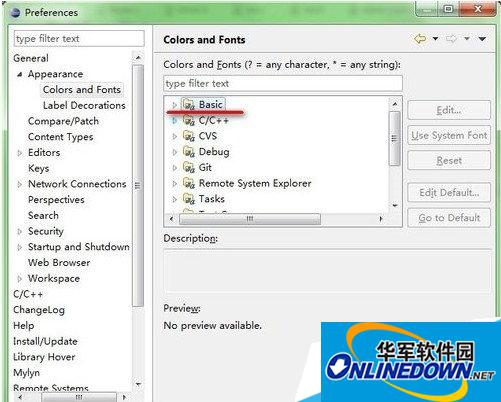Expand the Security tree node
The height and width of the screenshot is (402, 501).
pyautogui.click(x=20, y=231)
